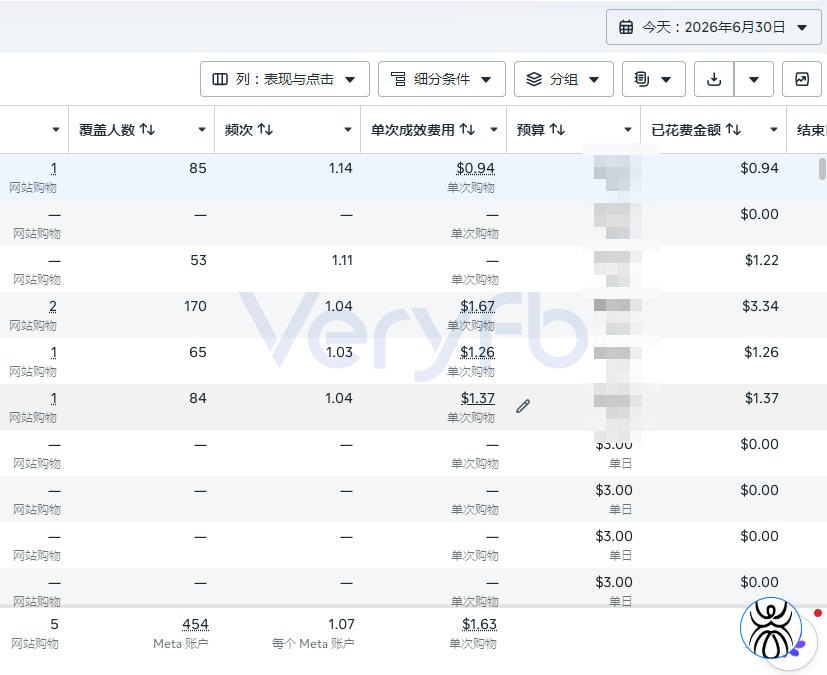The image size is (827, 675).
Task: Click the layers icon in 分组 button
Action: click(x=534, y=79)
